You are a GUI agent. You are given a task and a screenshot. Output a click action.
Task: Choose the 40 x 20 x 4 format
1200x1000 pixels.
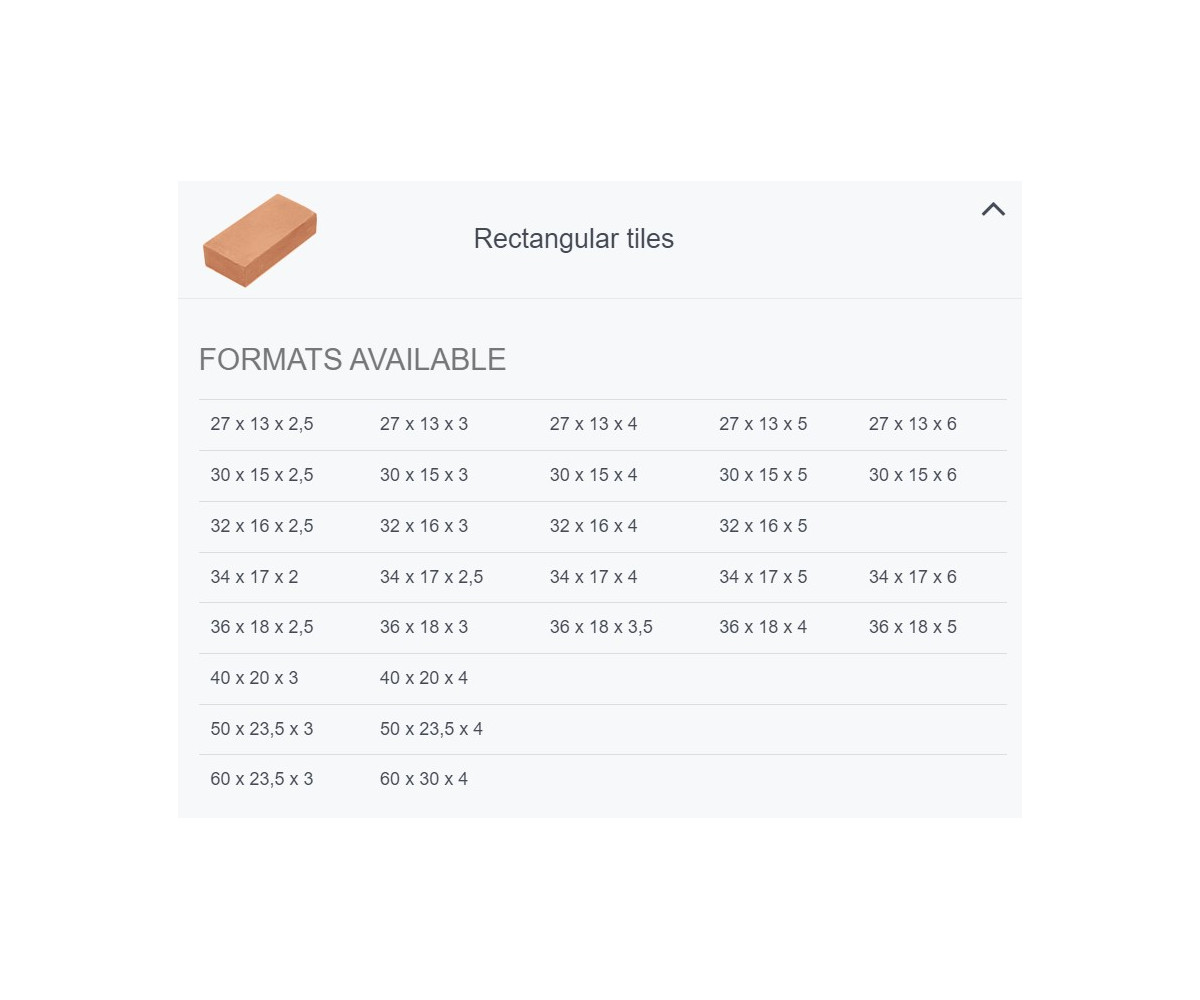tap(424, 678)
